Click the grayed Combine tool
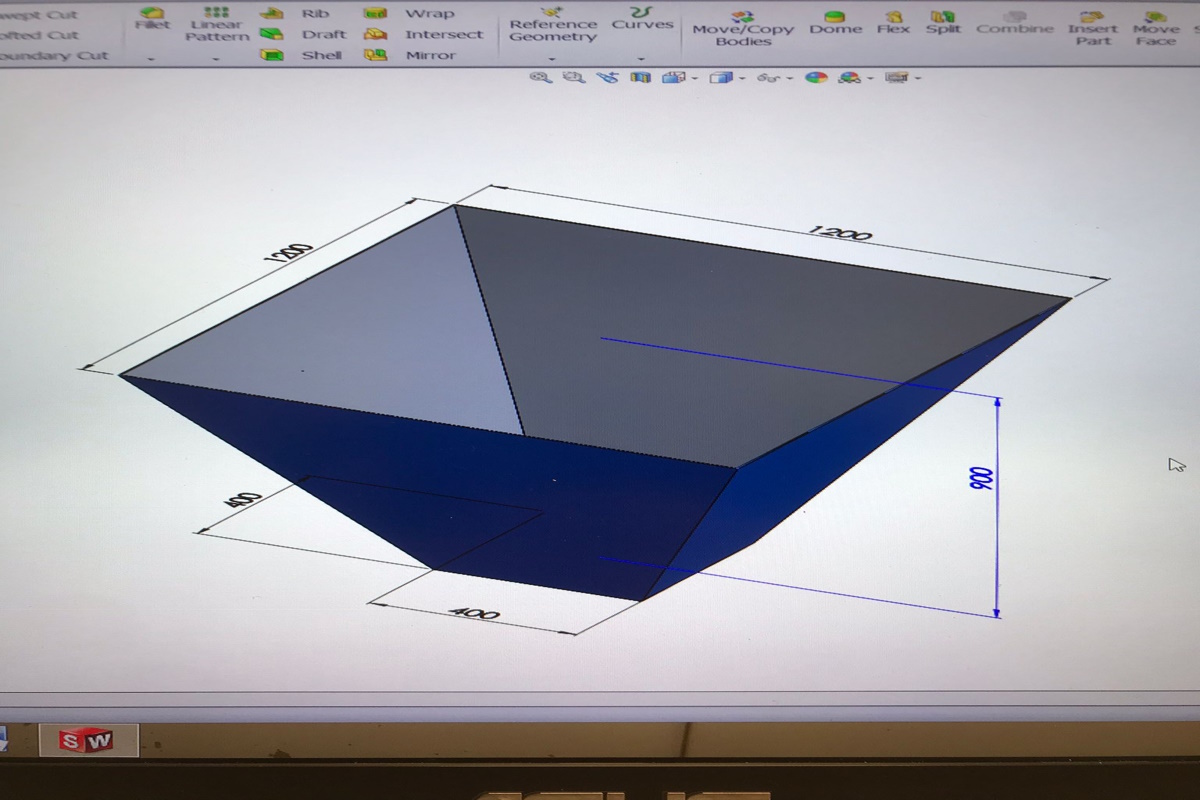This screenshot has width=1200, height=800. coord(1014,22)
